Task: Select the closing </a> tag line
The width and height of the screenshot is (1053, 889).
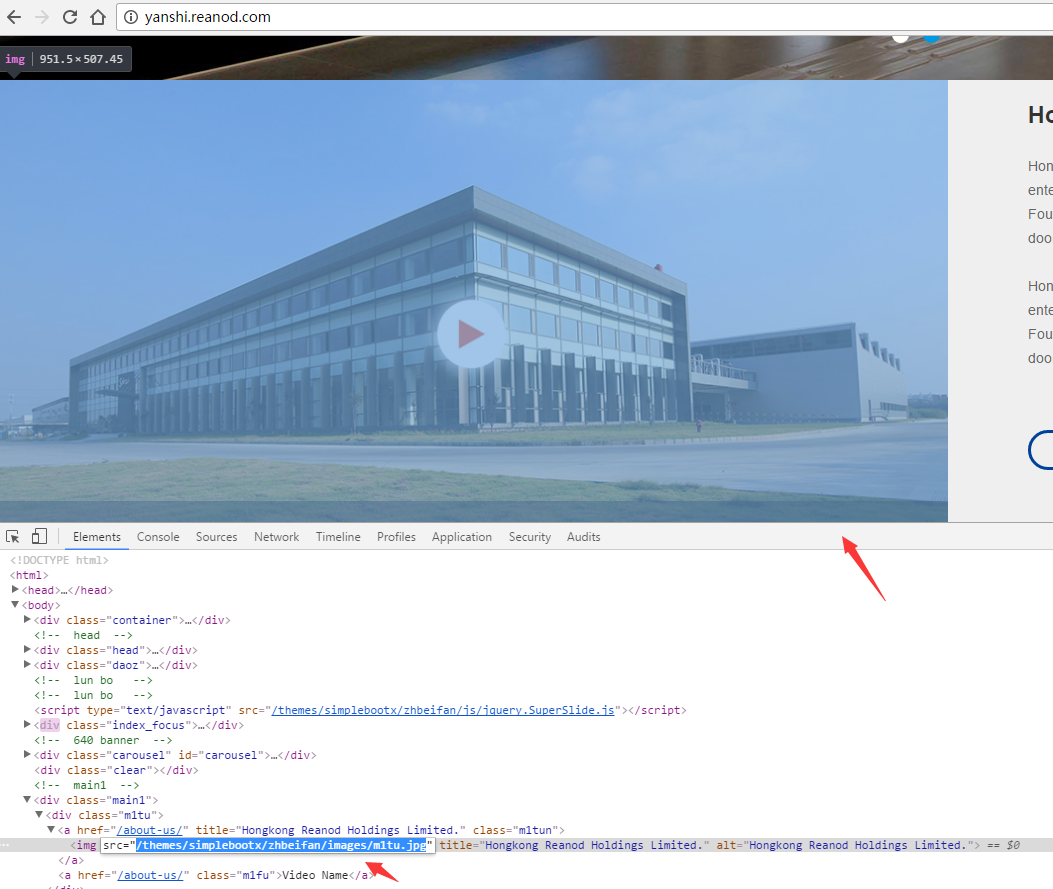Action: pyautogui.click(x=71, y=860)
